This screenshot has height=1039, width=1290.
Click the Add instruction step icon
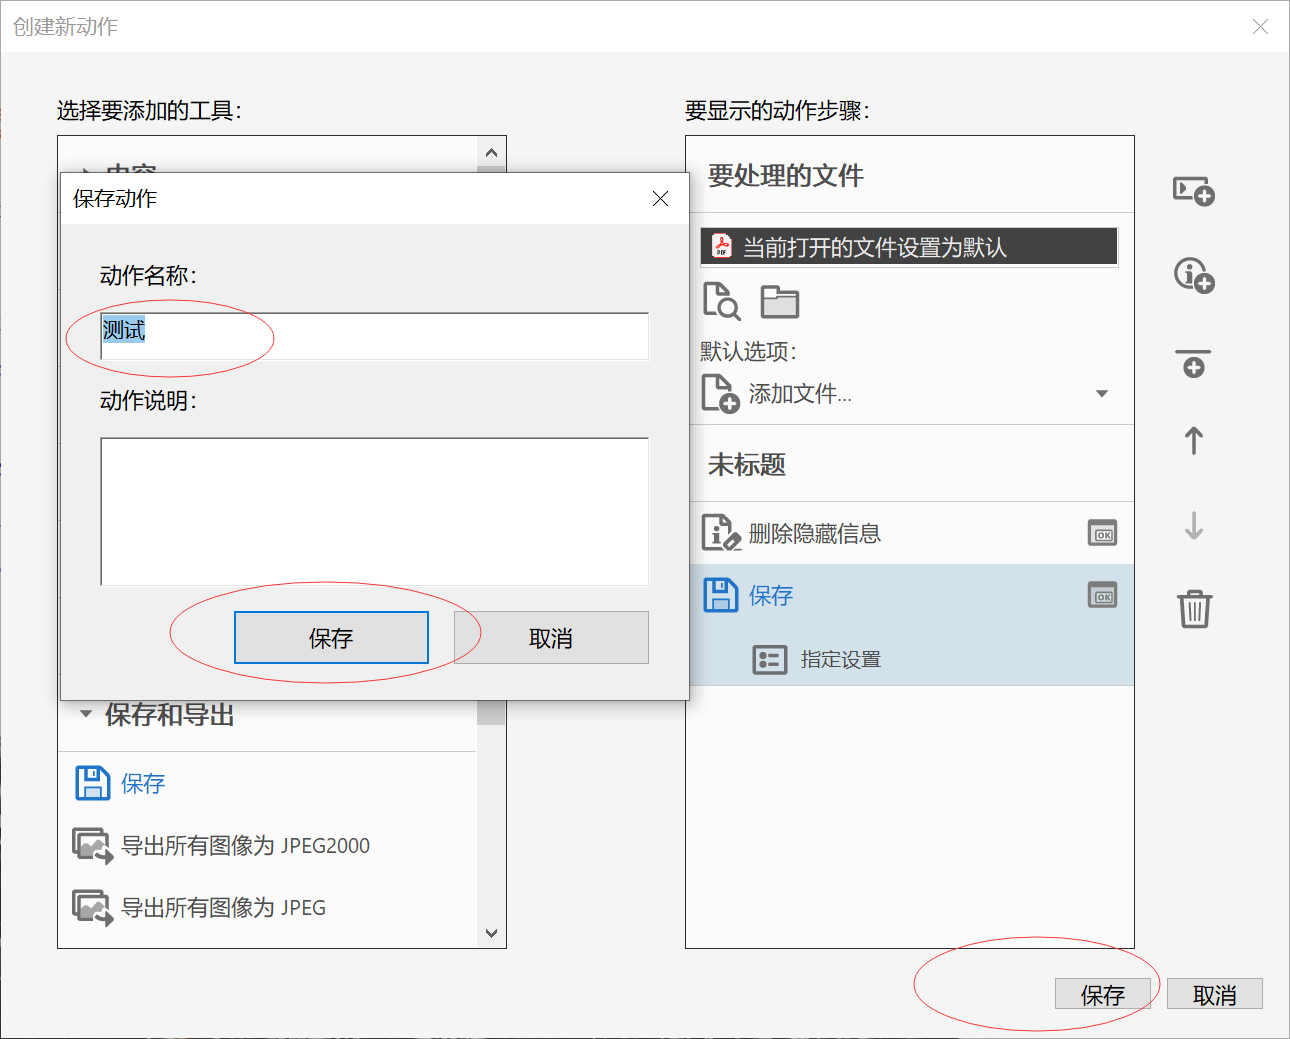pyautogui.click(x=1193, y=274)
